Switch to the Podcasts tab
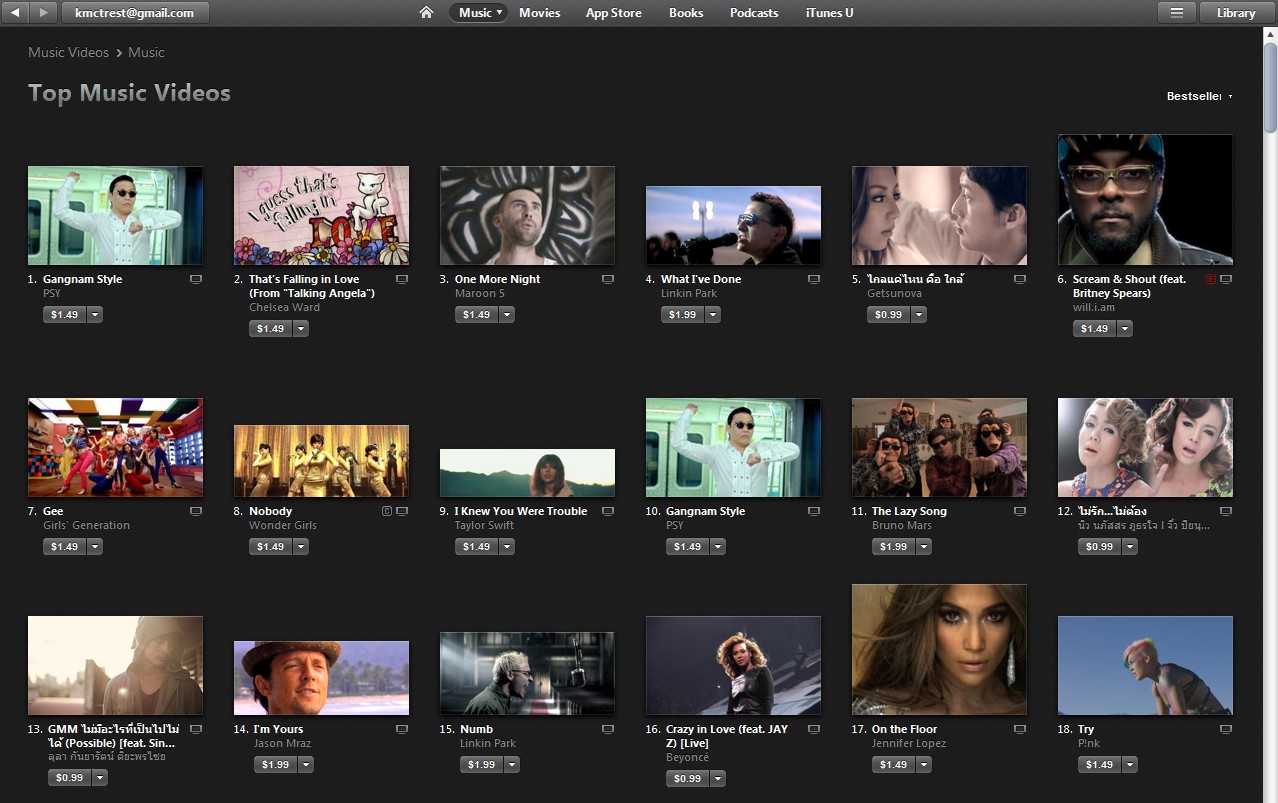 pos(754,13)
